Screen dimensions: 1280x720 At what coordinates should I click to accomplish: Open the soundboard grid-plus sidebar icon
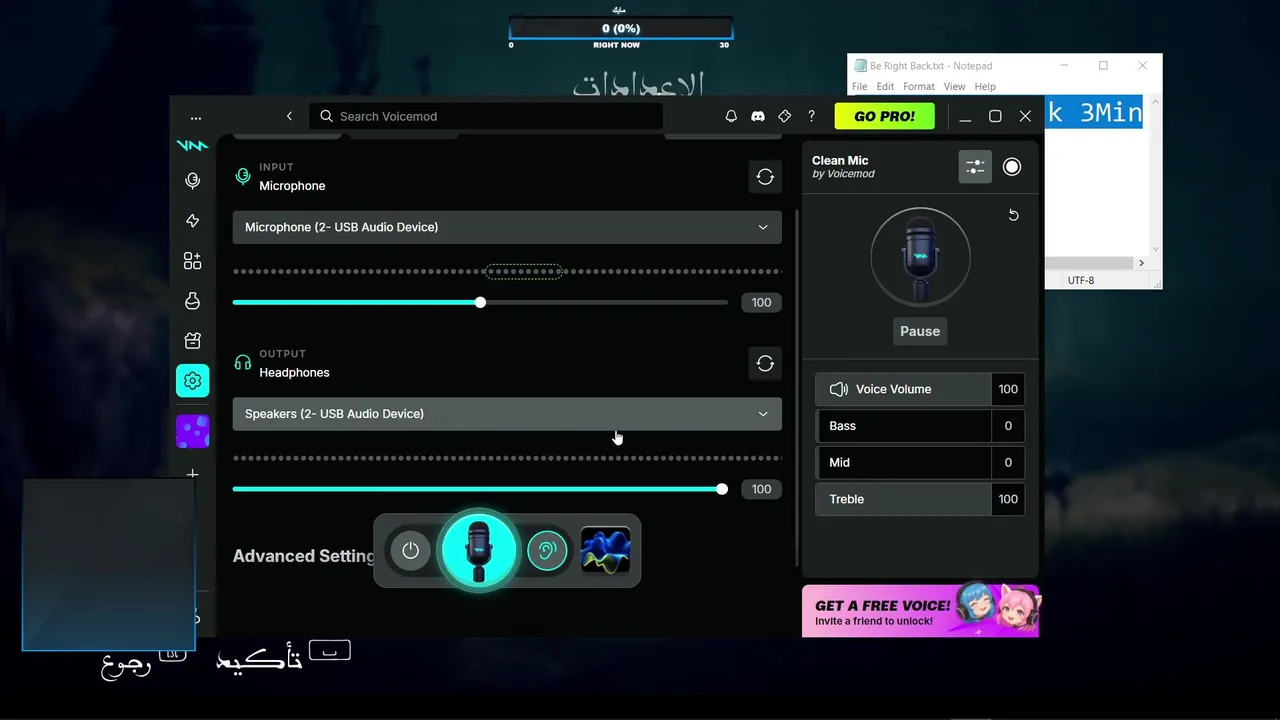193,261
